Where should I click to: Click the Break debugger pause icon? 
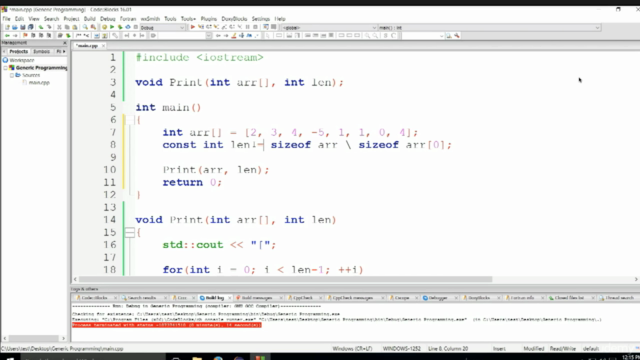pos(247,27)
